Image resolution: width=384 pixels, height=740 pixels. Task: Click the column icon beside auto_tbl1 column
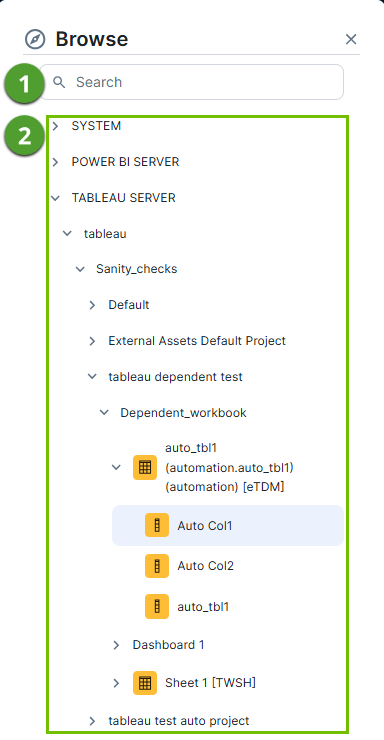pyautogui.click(x=157, y=606)
